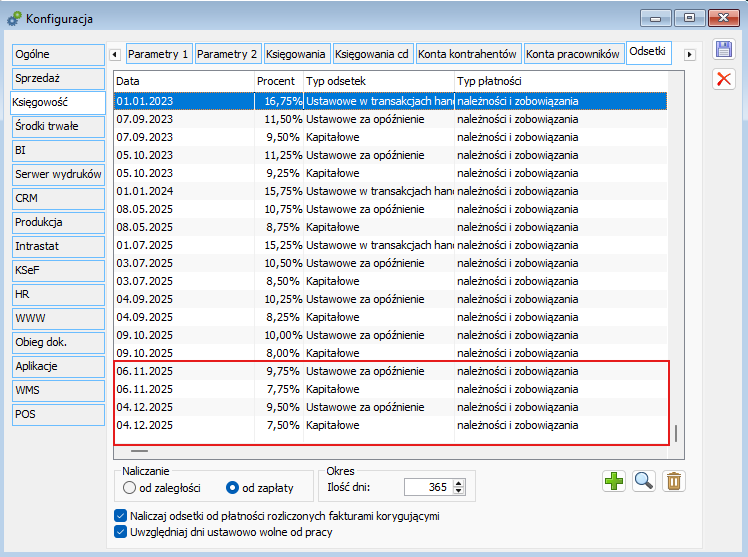Viewport: 748px width, 557px height.
Task: Add new interest rate with green plus
Action: (614, 481)
